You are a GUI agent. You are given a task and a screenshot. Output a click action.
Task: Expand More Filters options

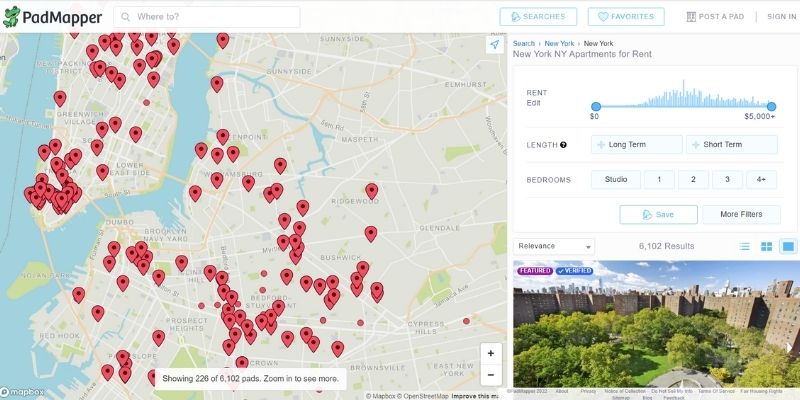(740, 214)
